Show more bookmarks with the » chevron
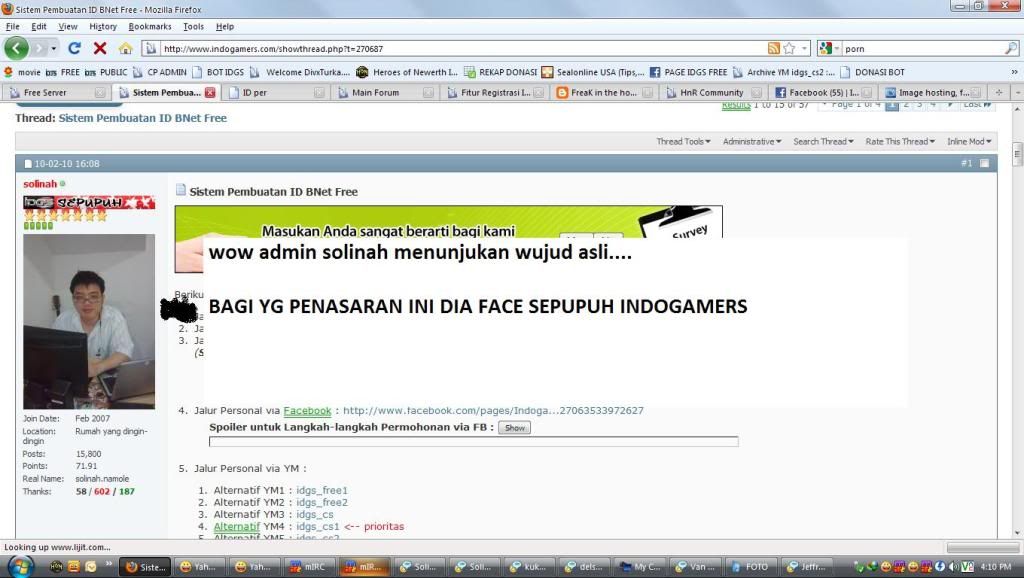This screenshot has height=578, width=1024. [1014, 72]
